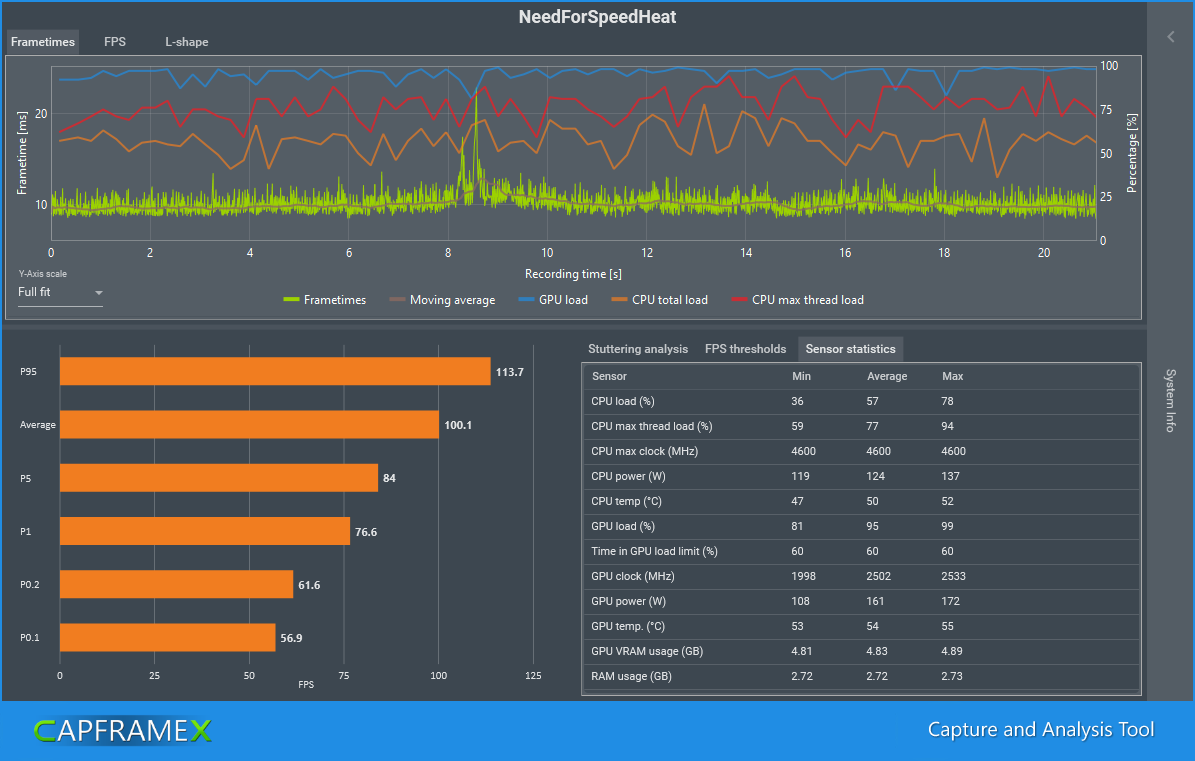Show the Stuttering analysis tab
Image resolution: width=1195 pixels, height=761 pixels.
click(x=638, y=349)
